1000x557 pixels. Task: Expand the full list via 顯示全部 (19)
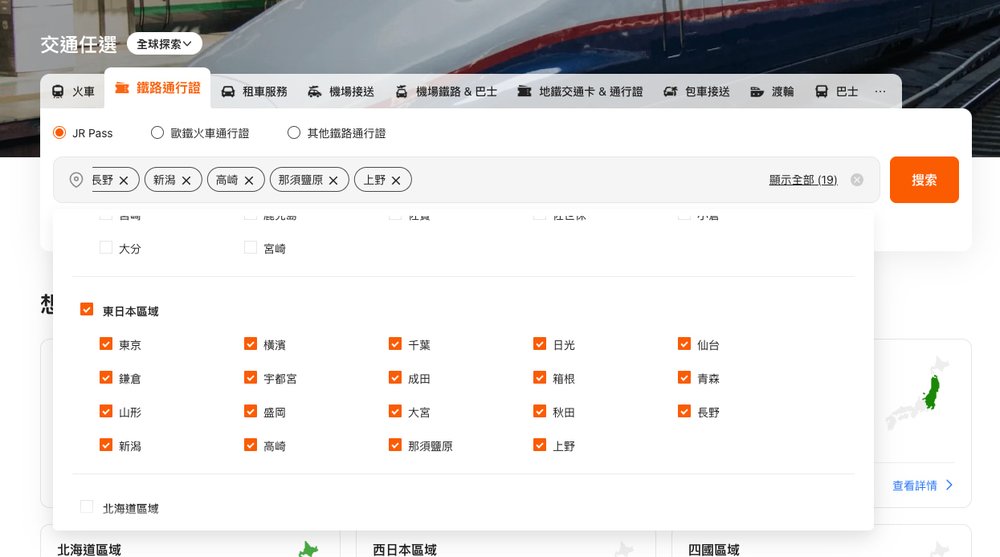(802, 180)
